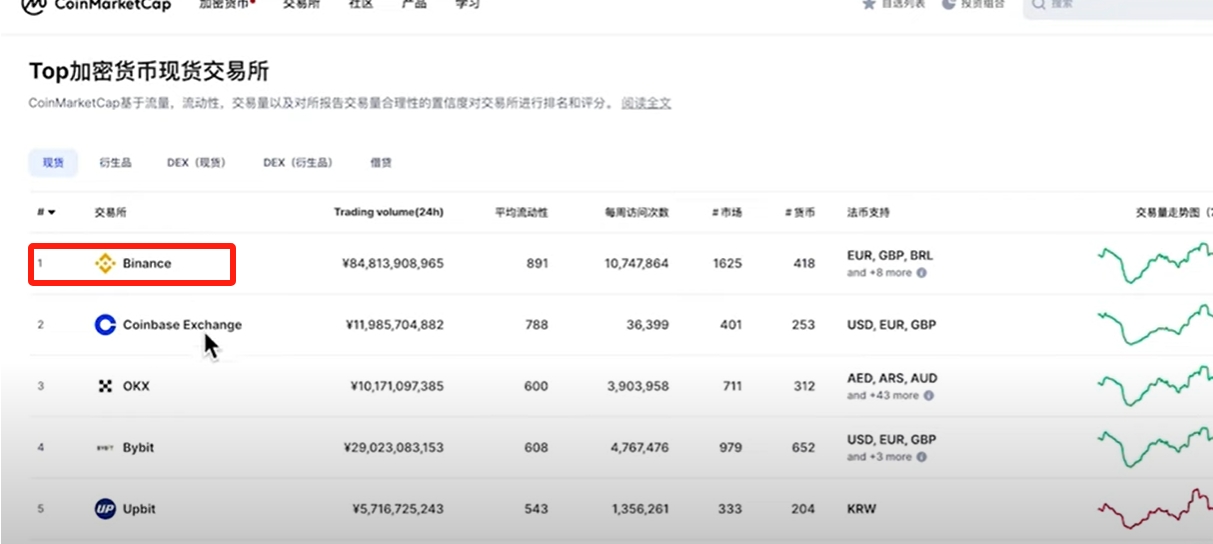The image size is (1213, 544).
Task: Focus the 搜索 search box
Action: [1118, 5]
